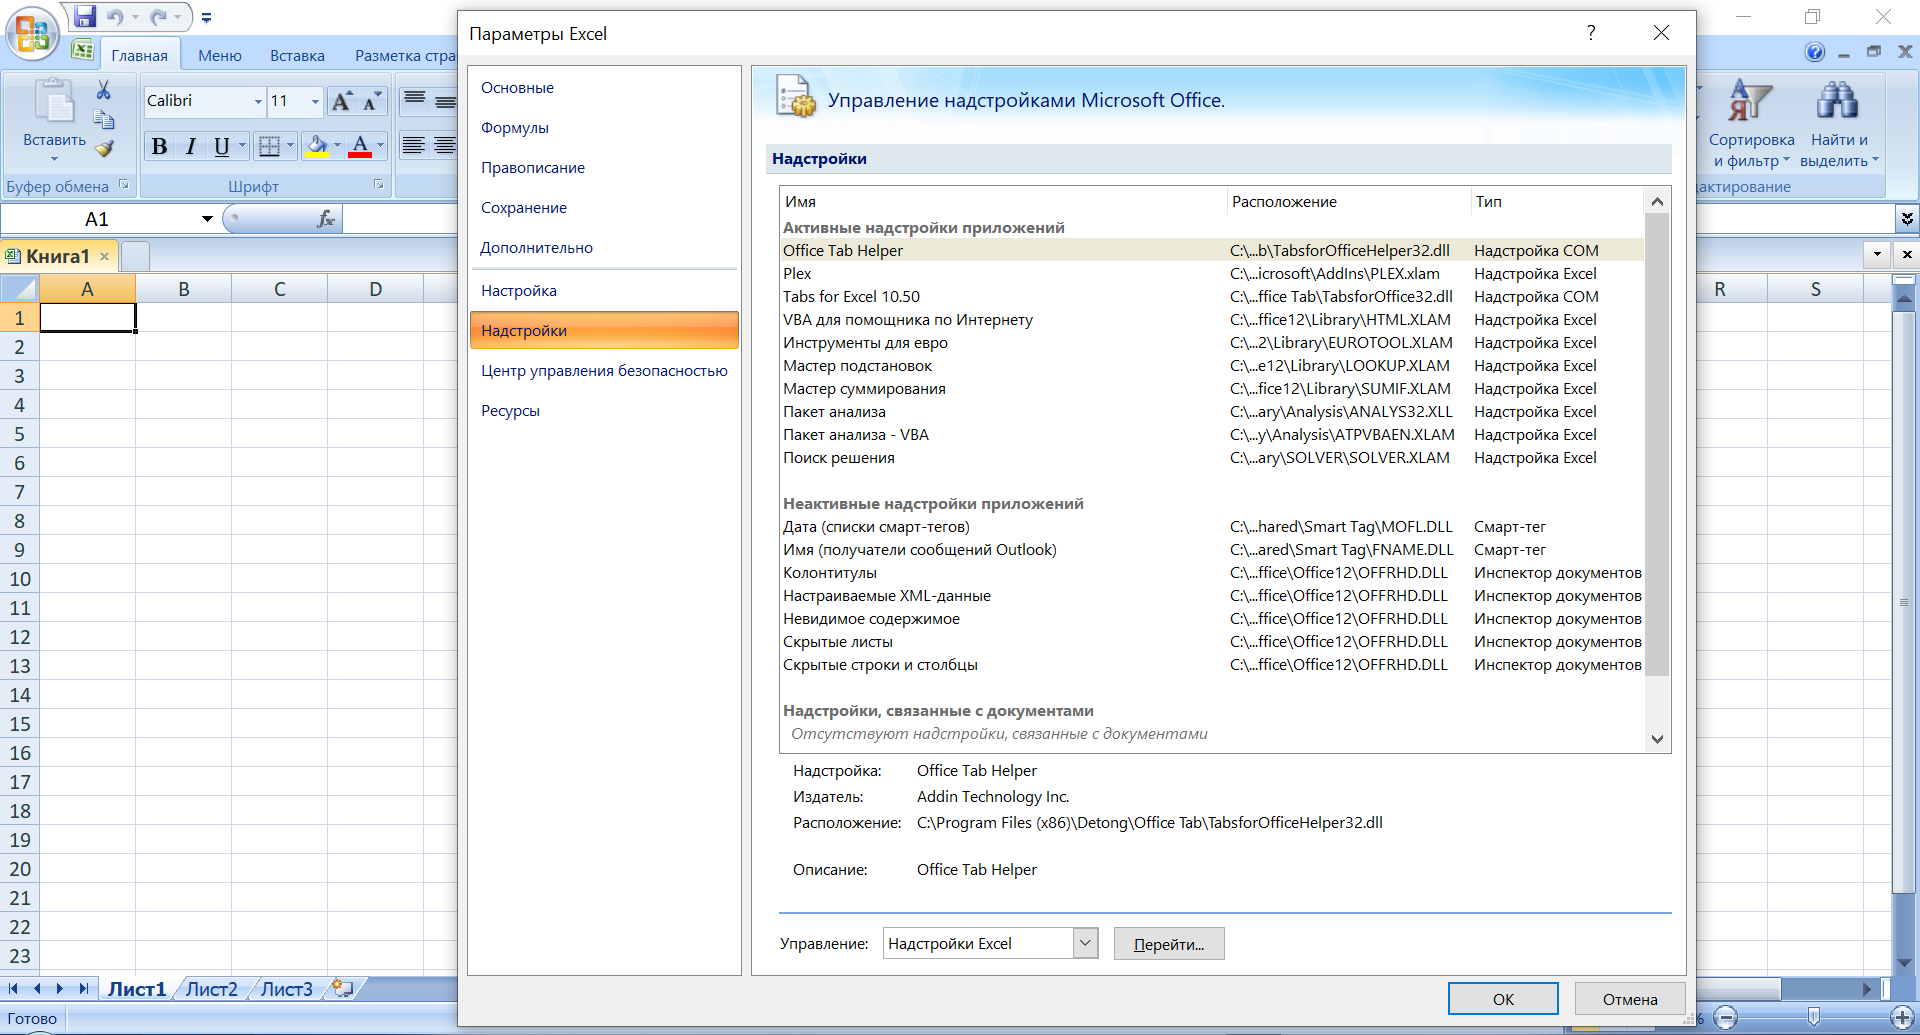Open Excel help question mark icon
Screen dimensions: 1920x1035
[1814, 52]
